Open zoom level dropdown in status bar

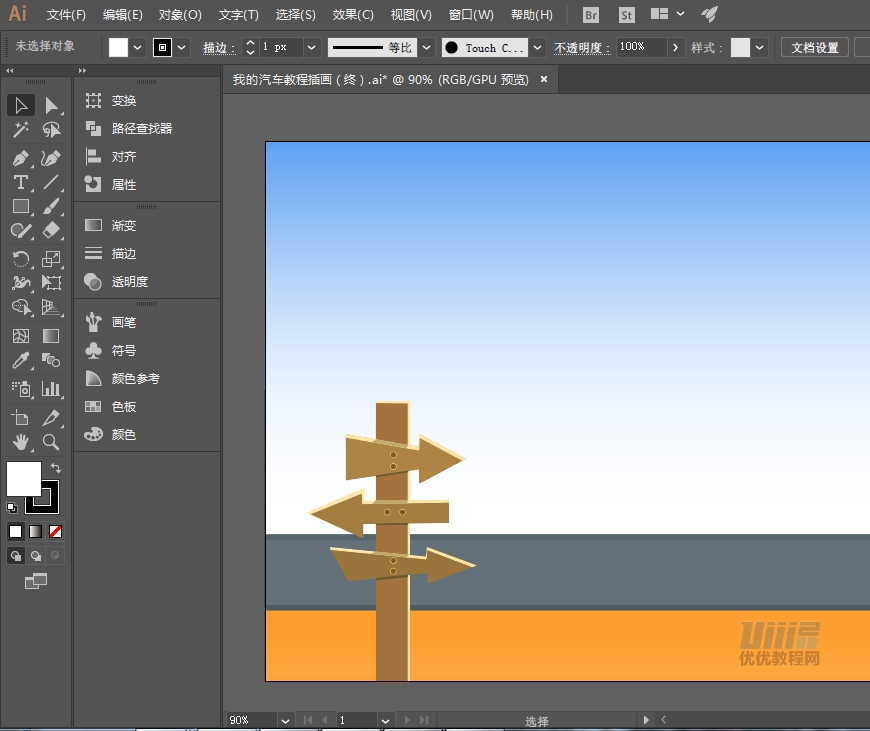[285, 720]
